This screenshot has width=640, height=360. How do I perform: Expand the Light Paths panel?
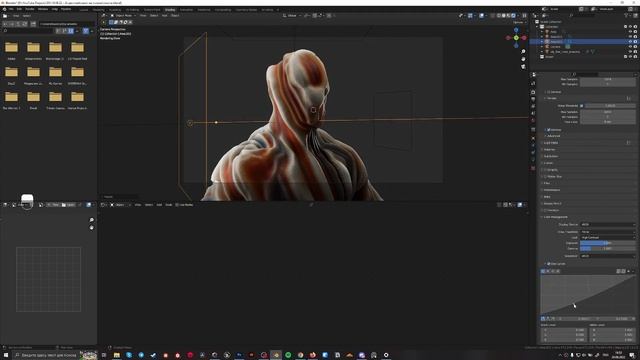(x=551, y=143)
